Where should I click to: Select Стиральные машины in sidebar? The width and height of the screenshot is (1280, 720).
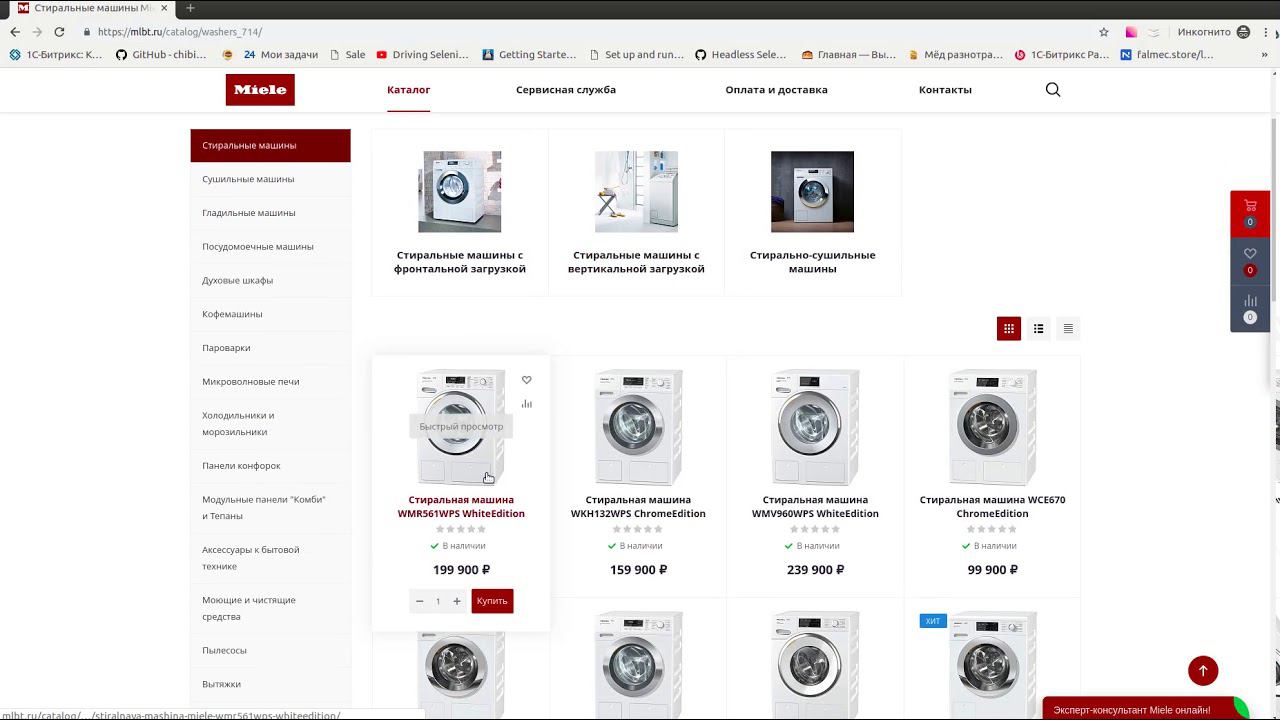click(x=270, y=145)
